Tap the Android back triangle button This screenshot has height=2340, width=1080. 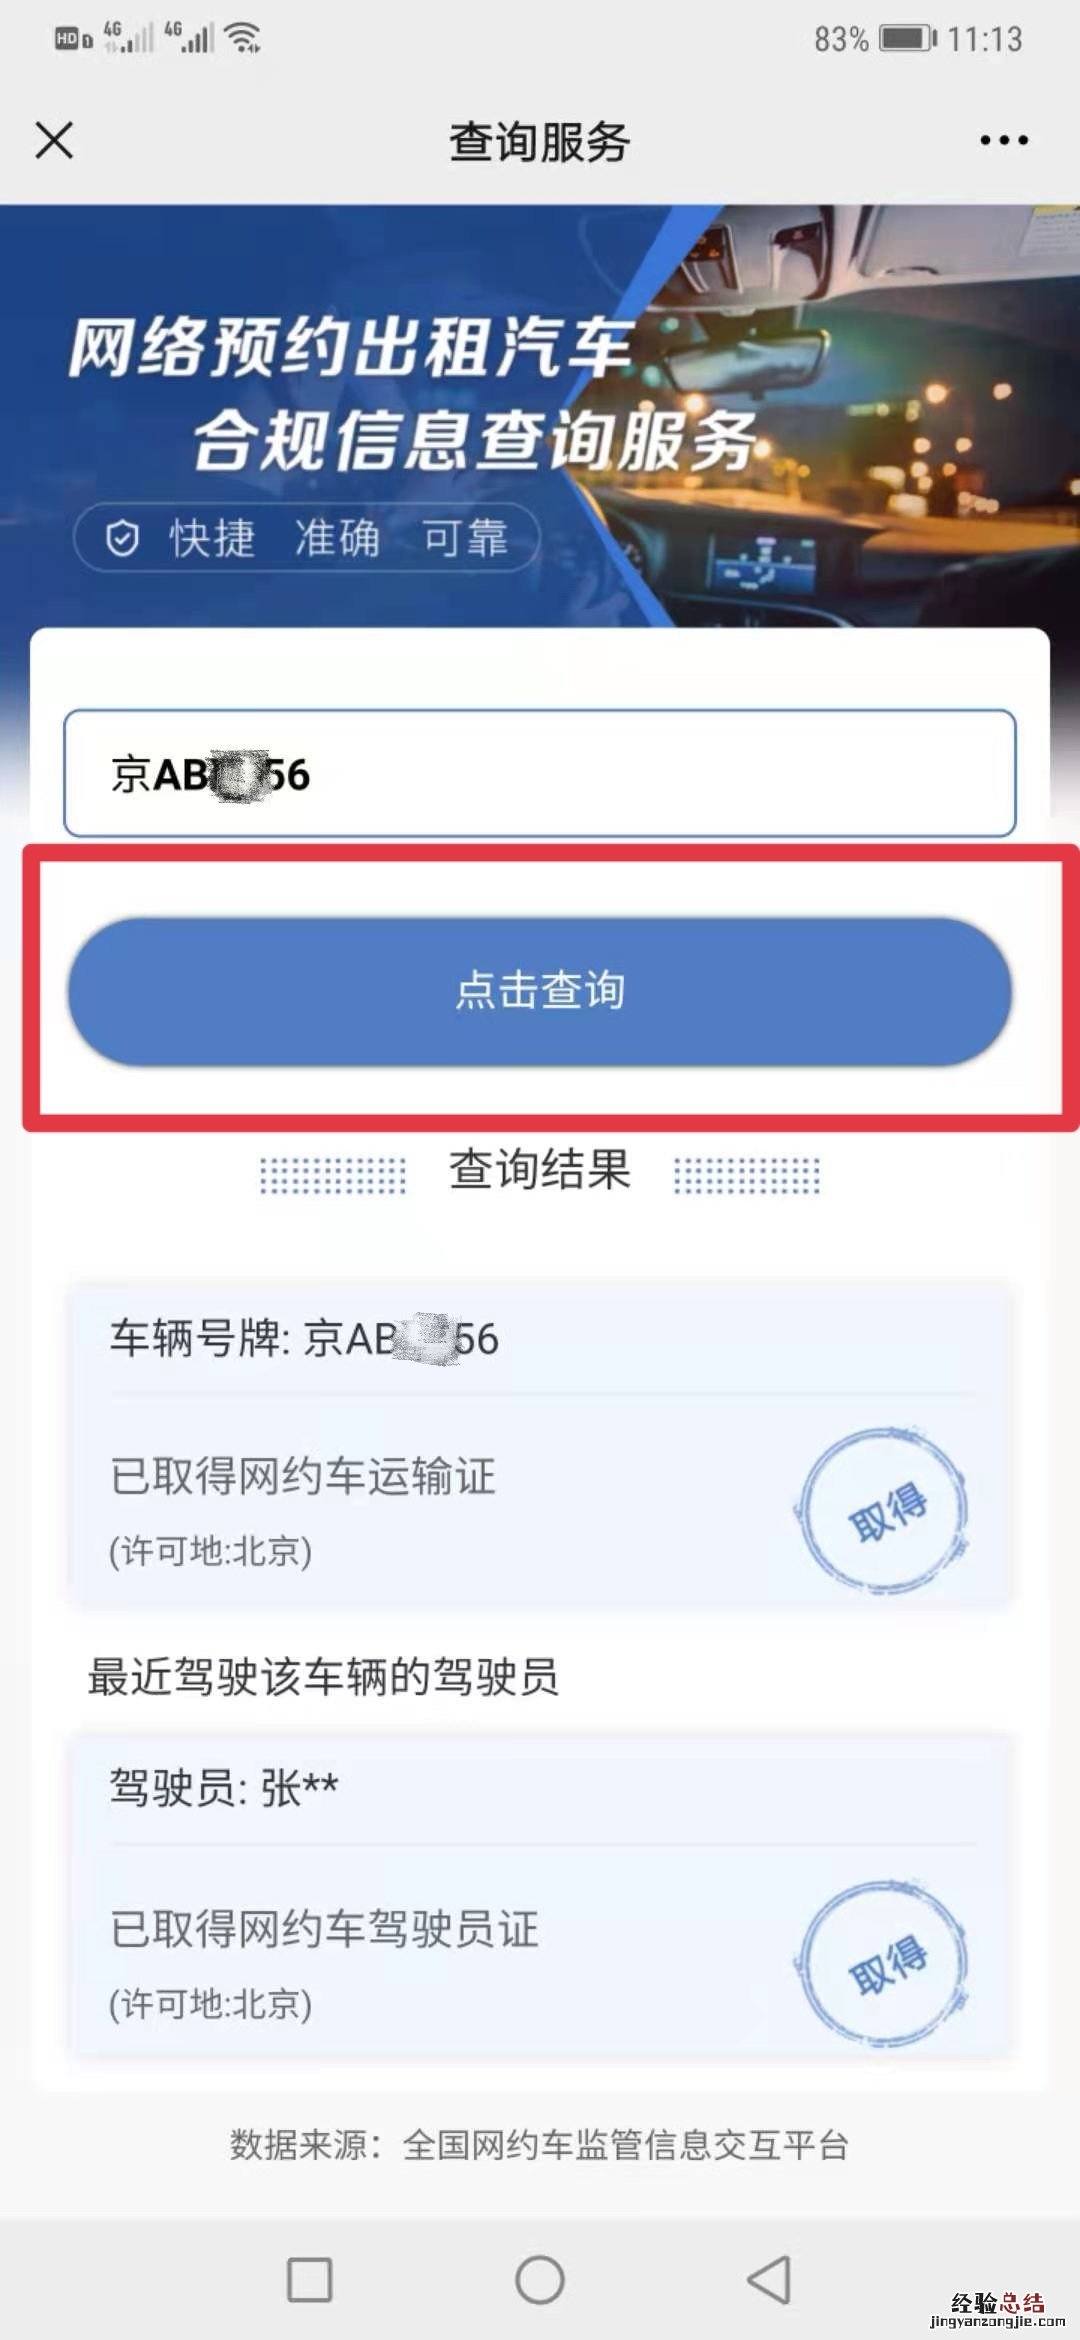coord(770,2280)
